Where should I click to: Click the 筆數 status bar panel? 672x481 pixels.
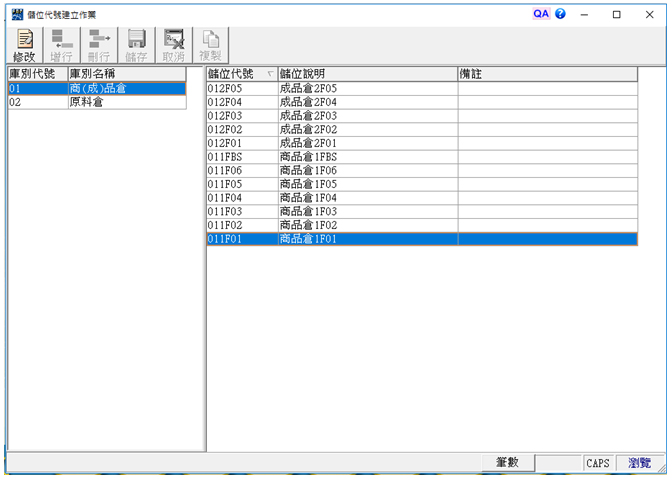point(507,463)
